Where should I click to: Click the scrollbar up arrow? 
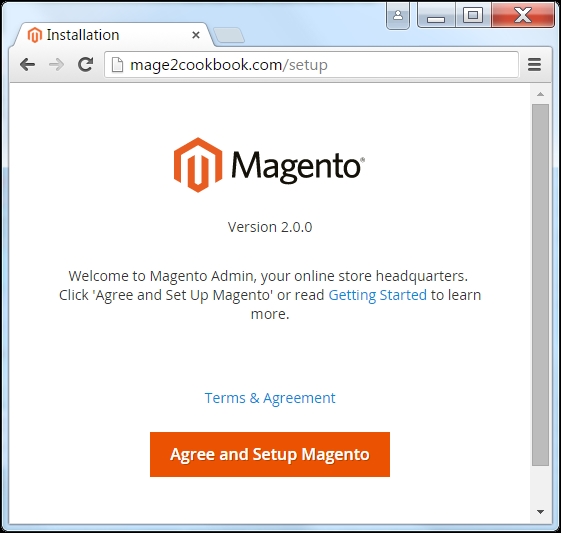point(540,94)
